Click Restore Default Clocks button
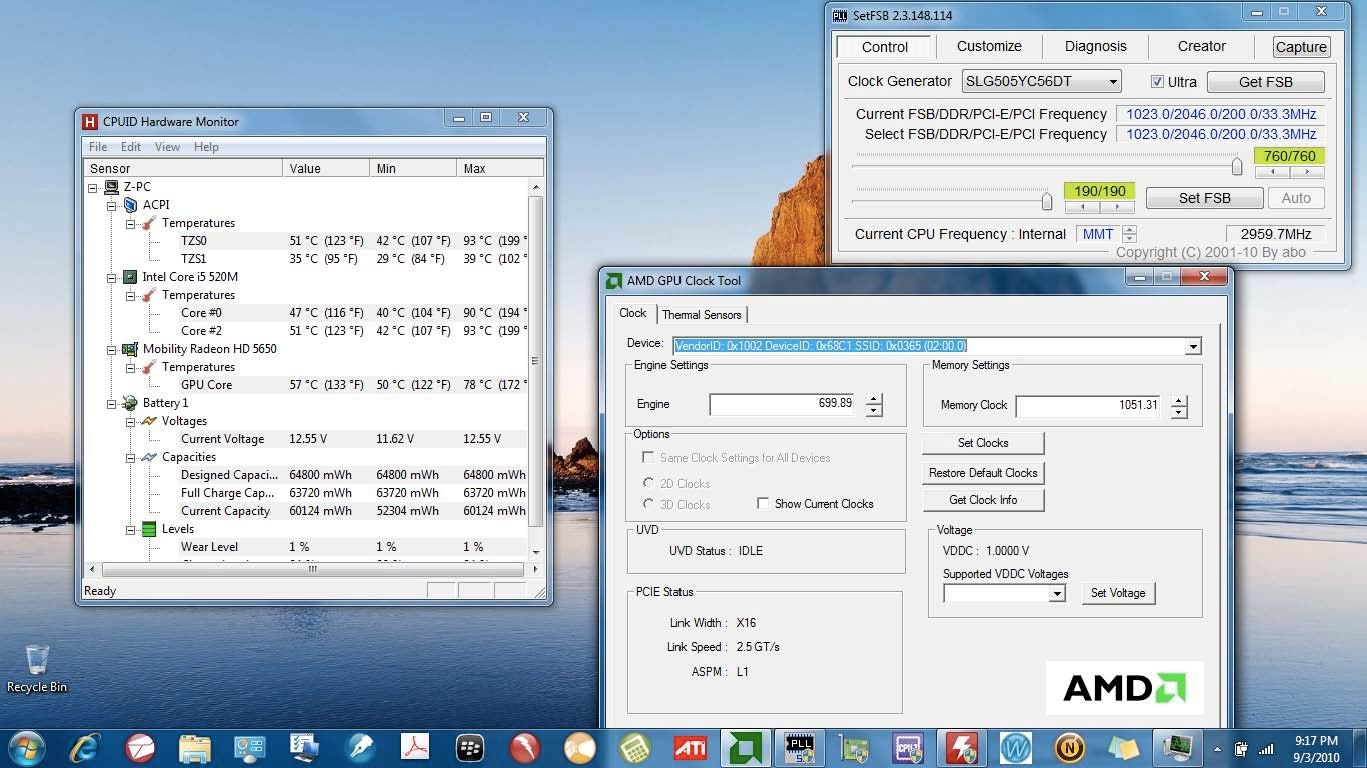This screenshot has height=768, width=1367. click(983, 473)
